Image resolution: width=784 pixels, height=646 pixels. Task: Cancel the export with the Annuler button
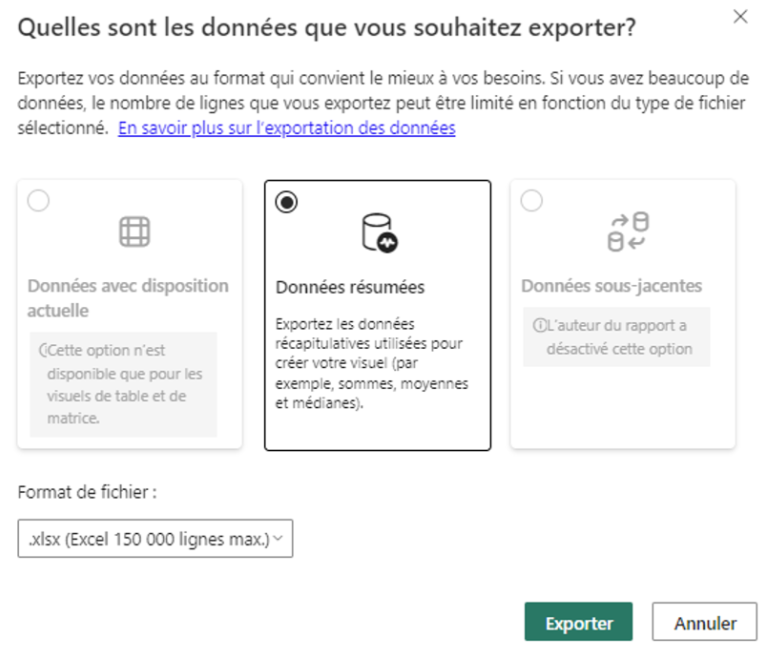tap(704, 622)
